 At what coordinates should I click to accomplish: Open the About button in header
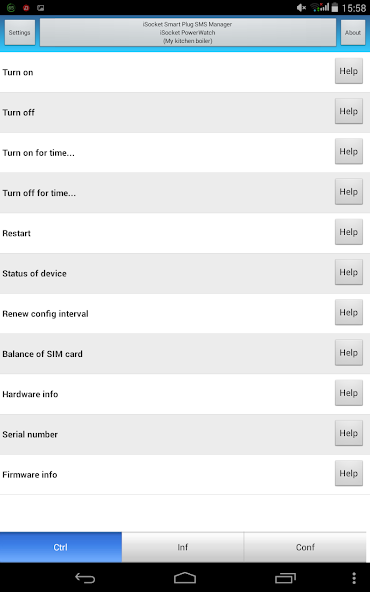pos(353,32)
